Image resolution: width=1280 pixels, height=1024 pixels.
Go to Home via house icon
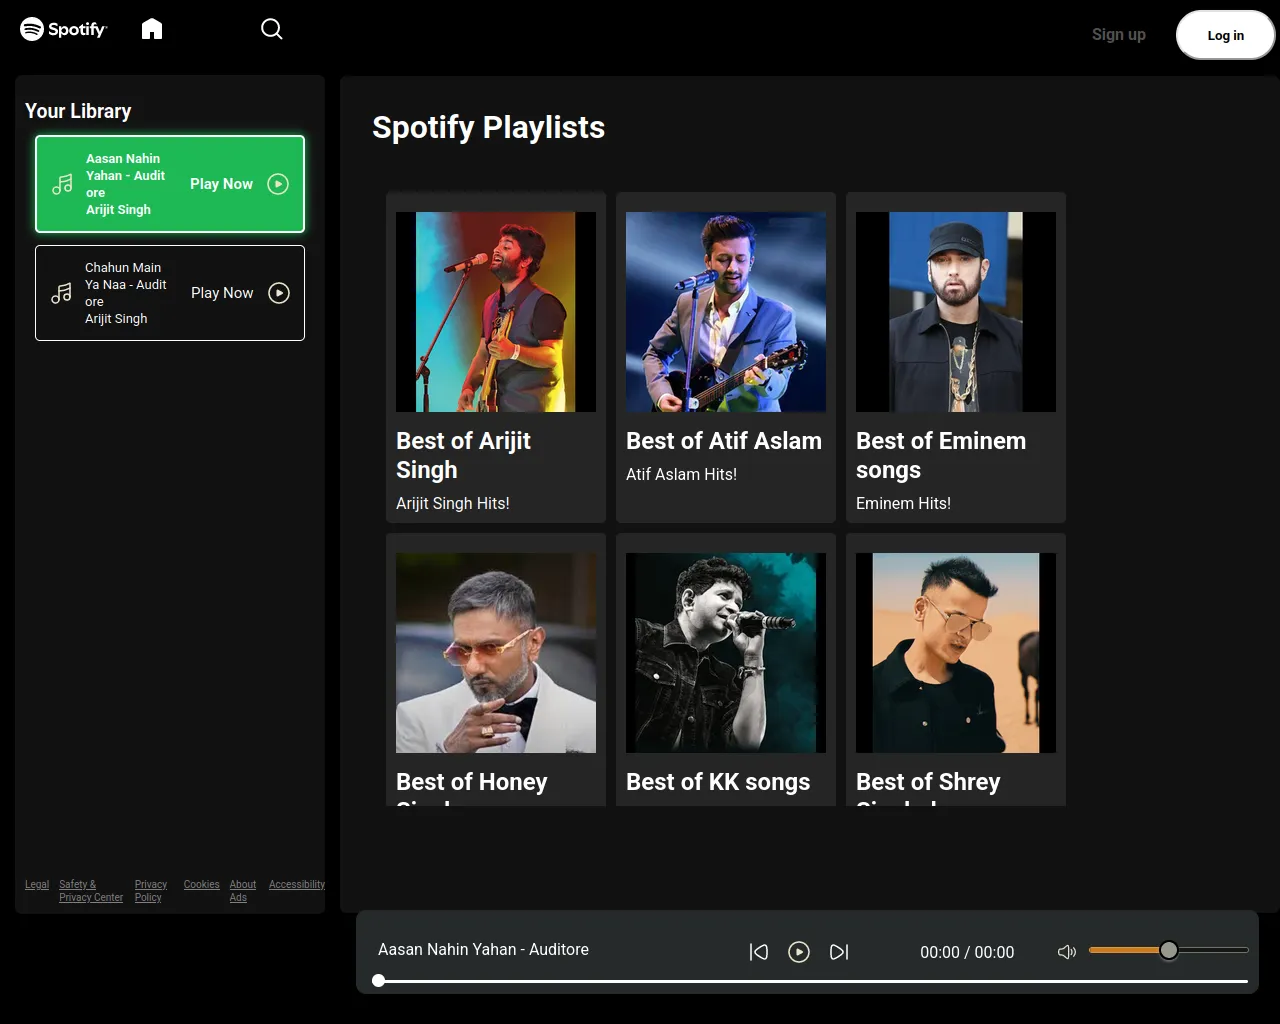[152, 29]
